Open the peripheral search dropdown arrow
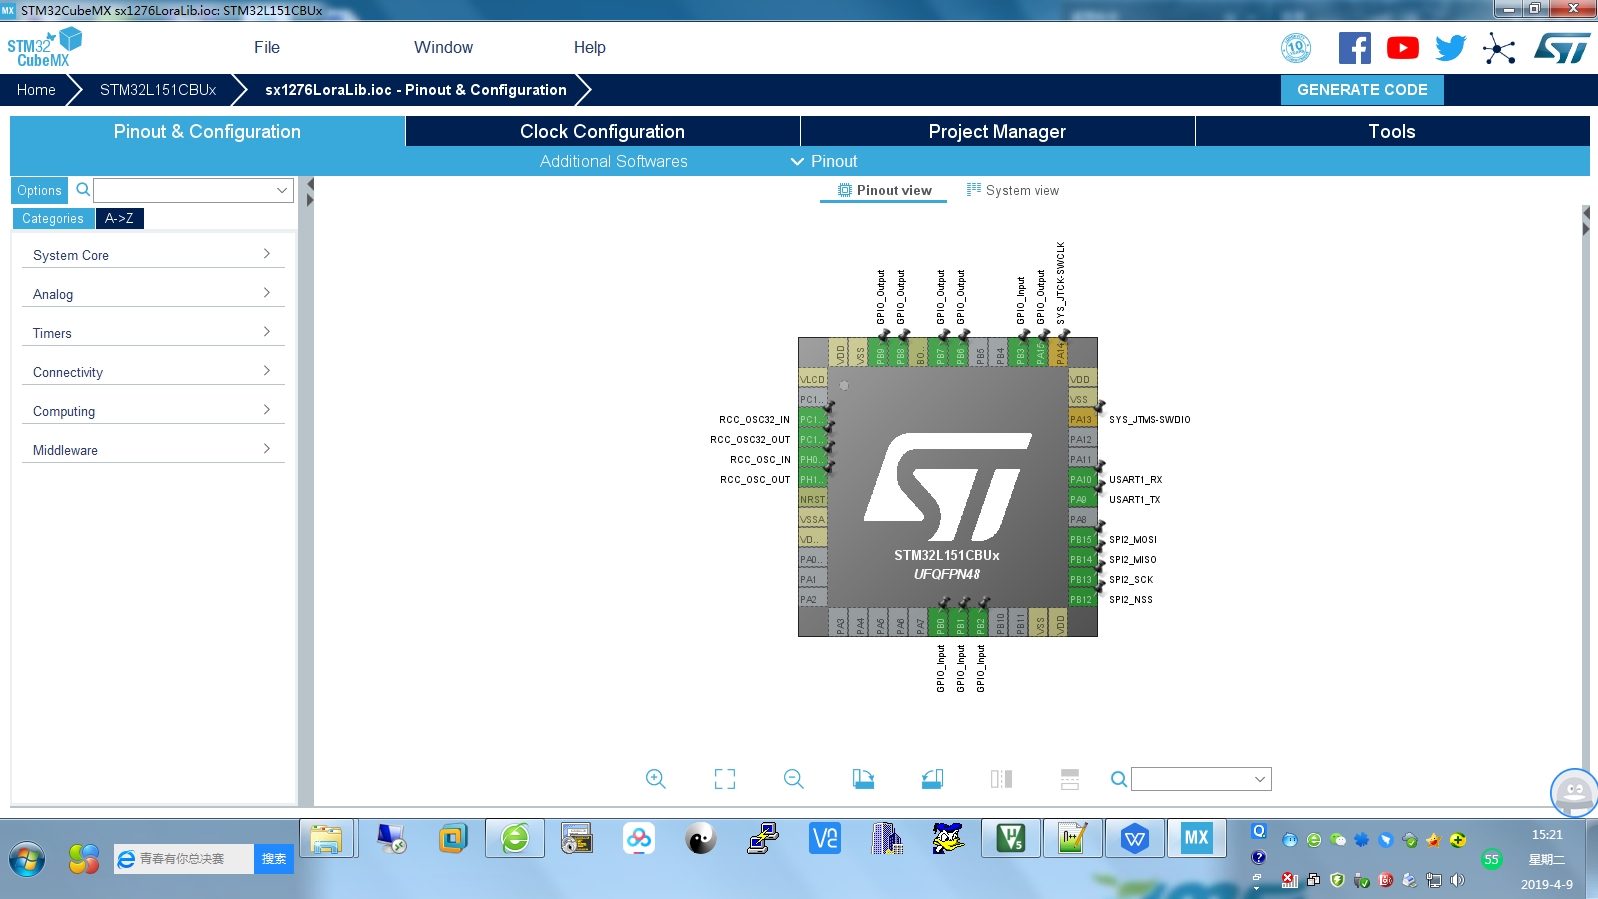 click(282, 190)
